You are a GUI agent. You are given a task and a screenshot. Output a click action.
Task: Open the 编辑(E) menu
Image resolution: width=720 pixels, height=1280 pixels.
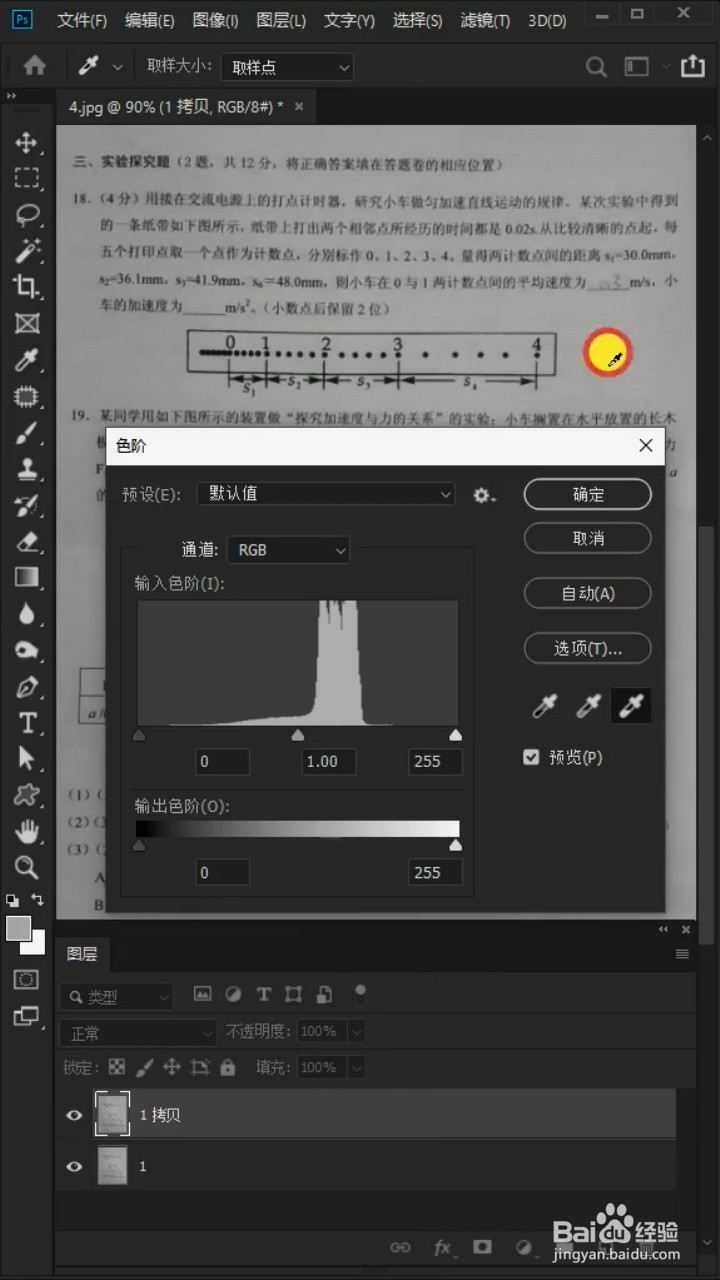(x=150, y=20)
